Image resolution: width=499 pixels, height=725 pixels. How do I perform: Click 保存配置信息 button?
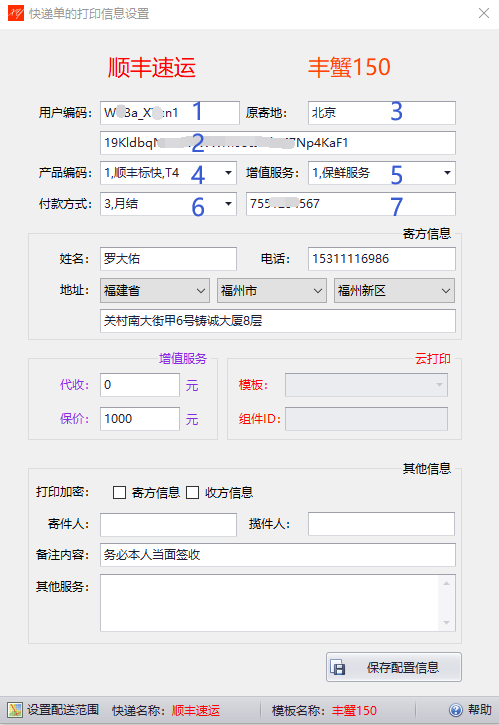(x=394, y=667)
